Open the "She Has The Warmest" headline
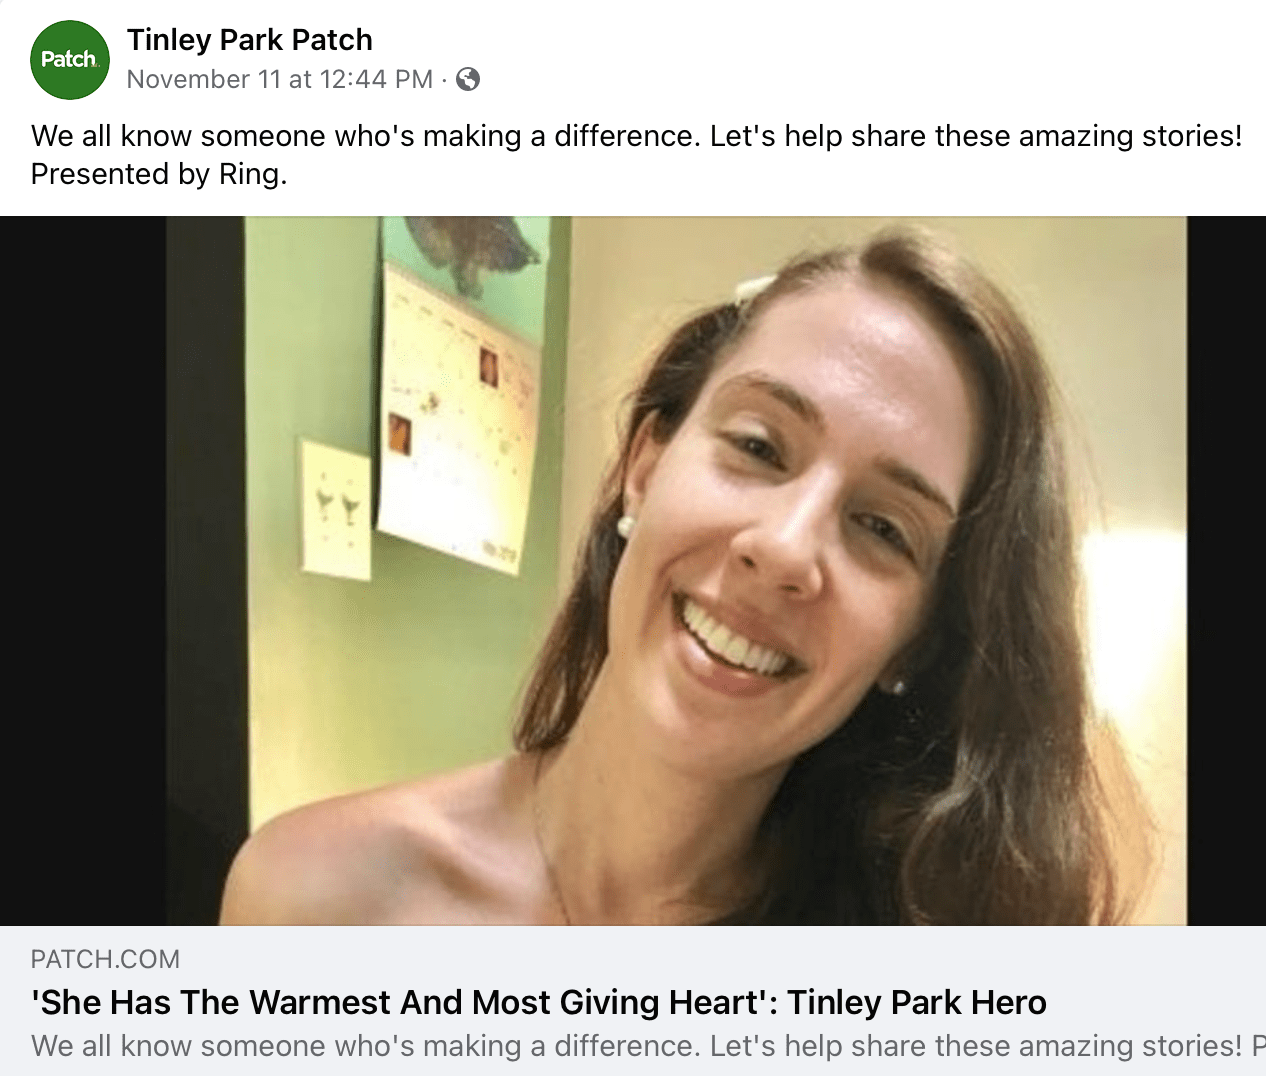Viewport: 1266px width, 1076px height. pos(400,1002)
